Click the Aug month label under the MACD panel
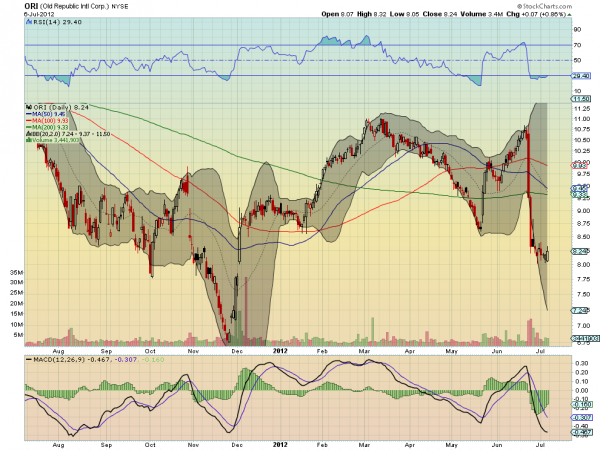 coord(58,445)
